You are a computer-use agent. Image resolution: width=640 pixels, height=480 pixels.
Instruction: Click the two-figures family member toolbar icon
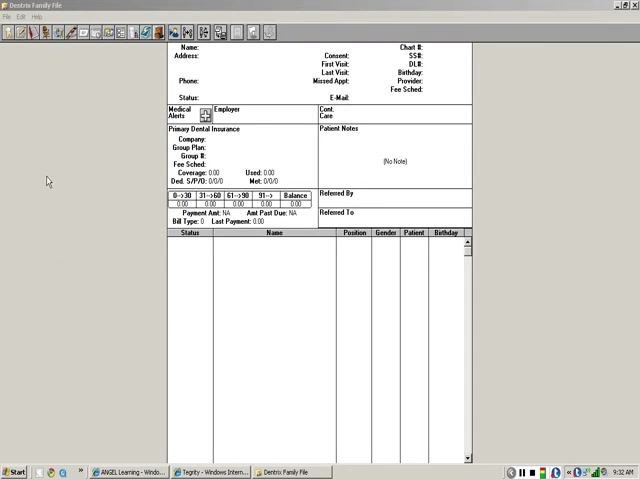tap(188, 32)
